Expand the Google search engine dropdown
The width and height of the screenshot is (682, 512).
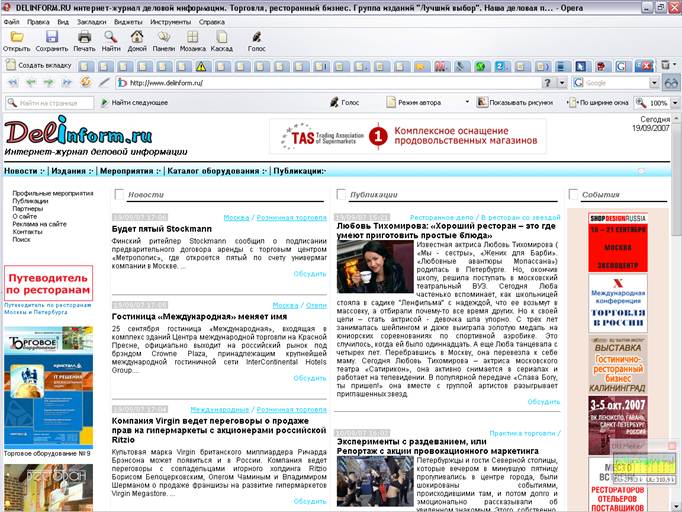pos(654,83)
